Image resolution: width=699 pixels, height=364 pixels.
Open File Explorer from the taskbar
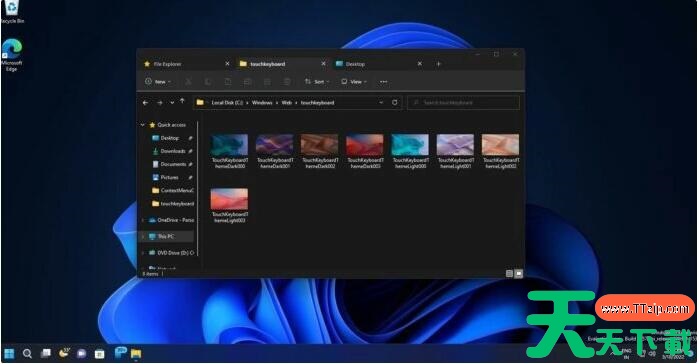tap(136, 354)
